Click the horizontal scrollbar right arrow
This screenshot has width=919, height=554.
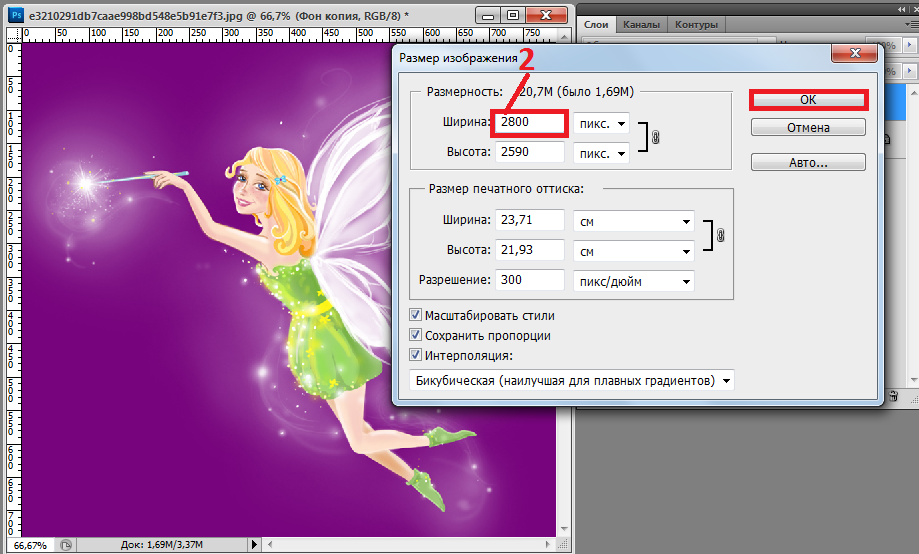[x=548, y=545]
